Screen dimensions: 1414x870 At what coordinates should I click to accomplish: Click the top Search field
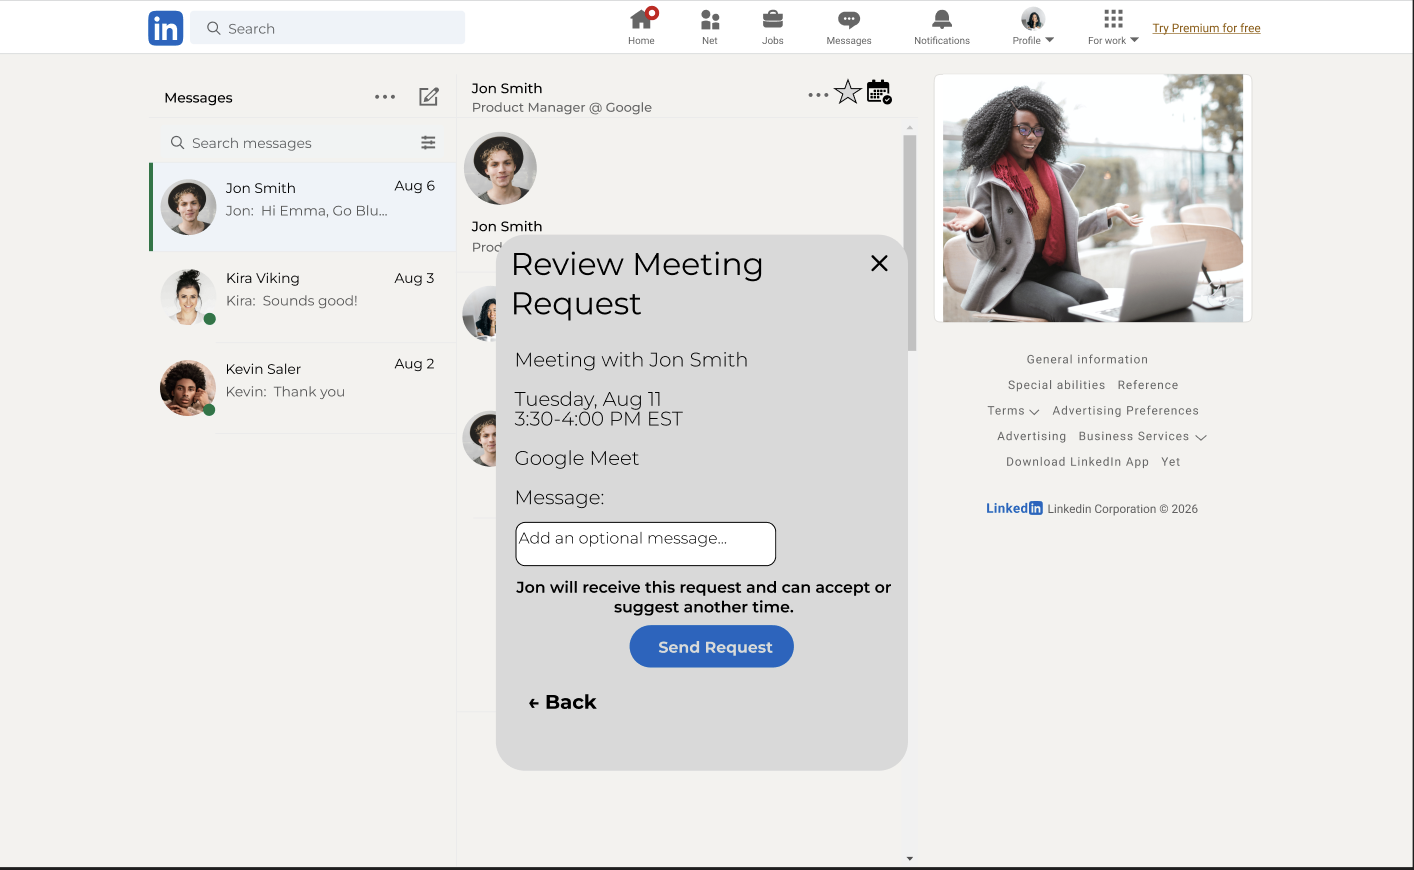(x=328, y=28)
